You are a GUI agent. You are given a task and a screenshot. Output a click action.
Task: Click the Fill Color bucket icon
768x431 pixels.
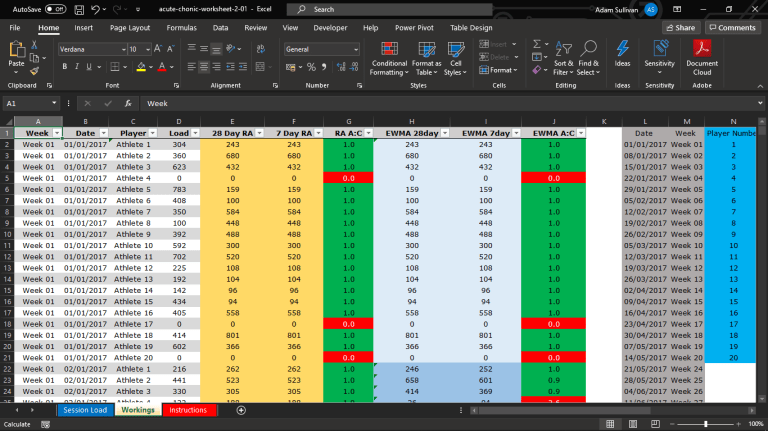click(141, 67)
